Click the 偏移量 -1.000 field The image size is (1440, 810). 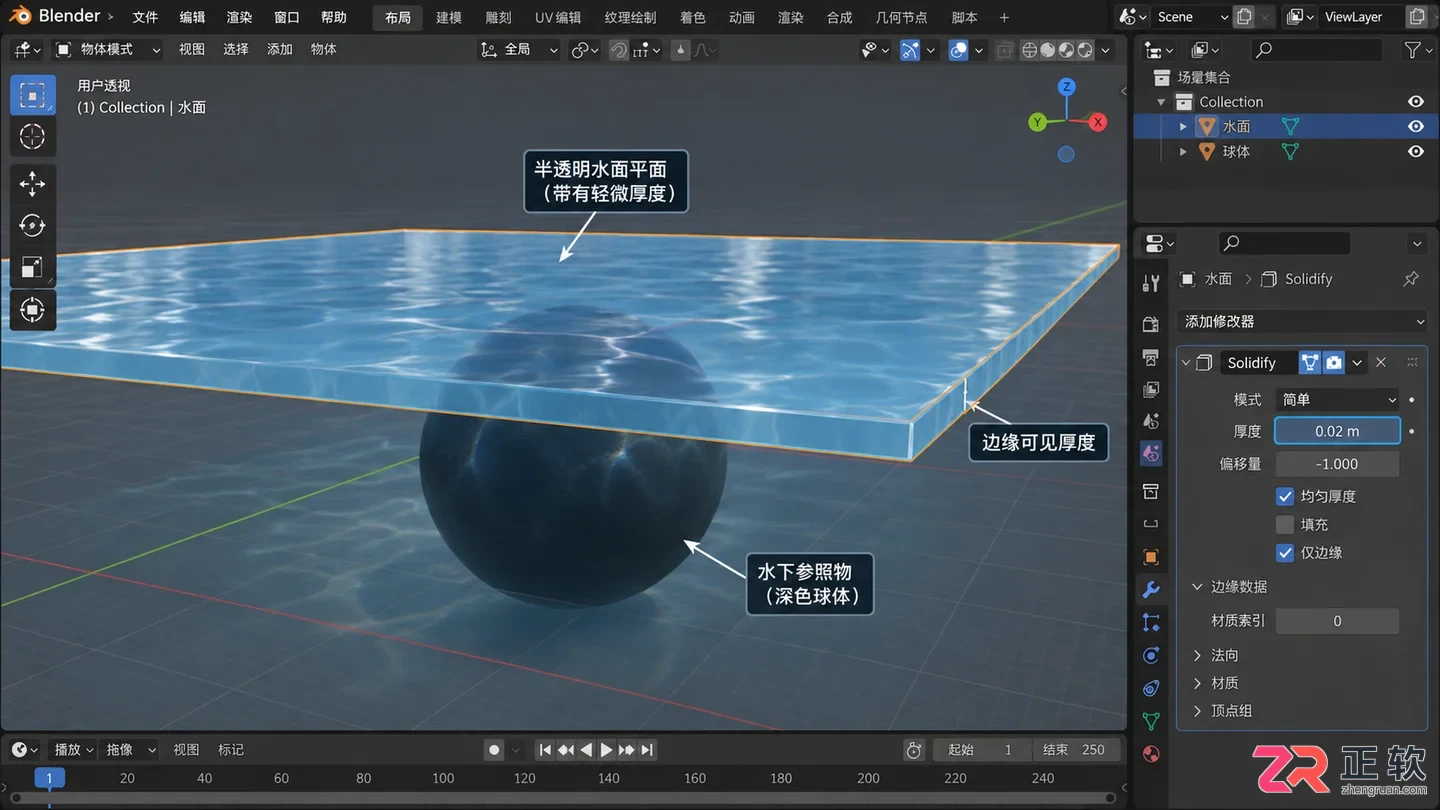1337,464
